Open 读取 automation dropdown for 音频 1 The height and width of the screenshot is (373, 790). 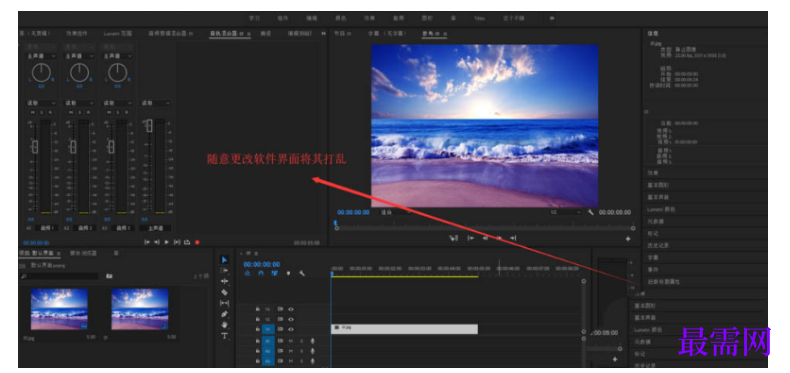[40, 103]
